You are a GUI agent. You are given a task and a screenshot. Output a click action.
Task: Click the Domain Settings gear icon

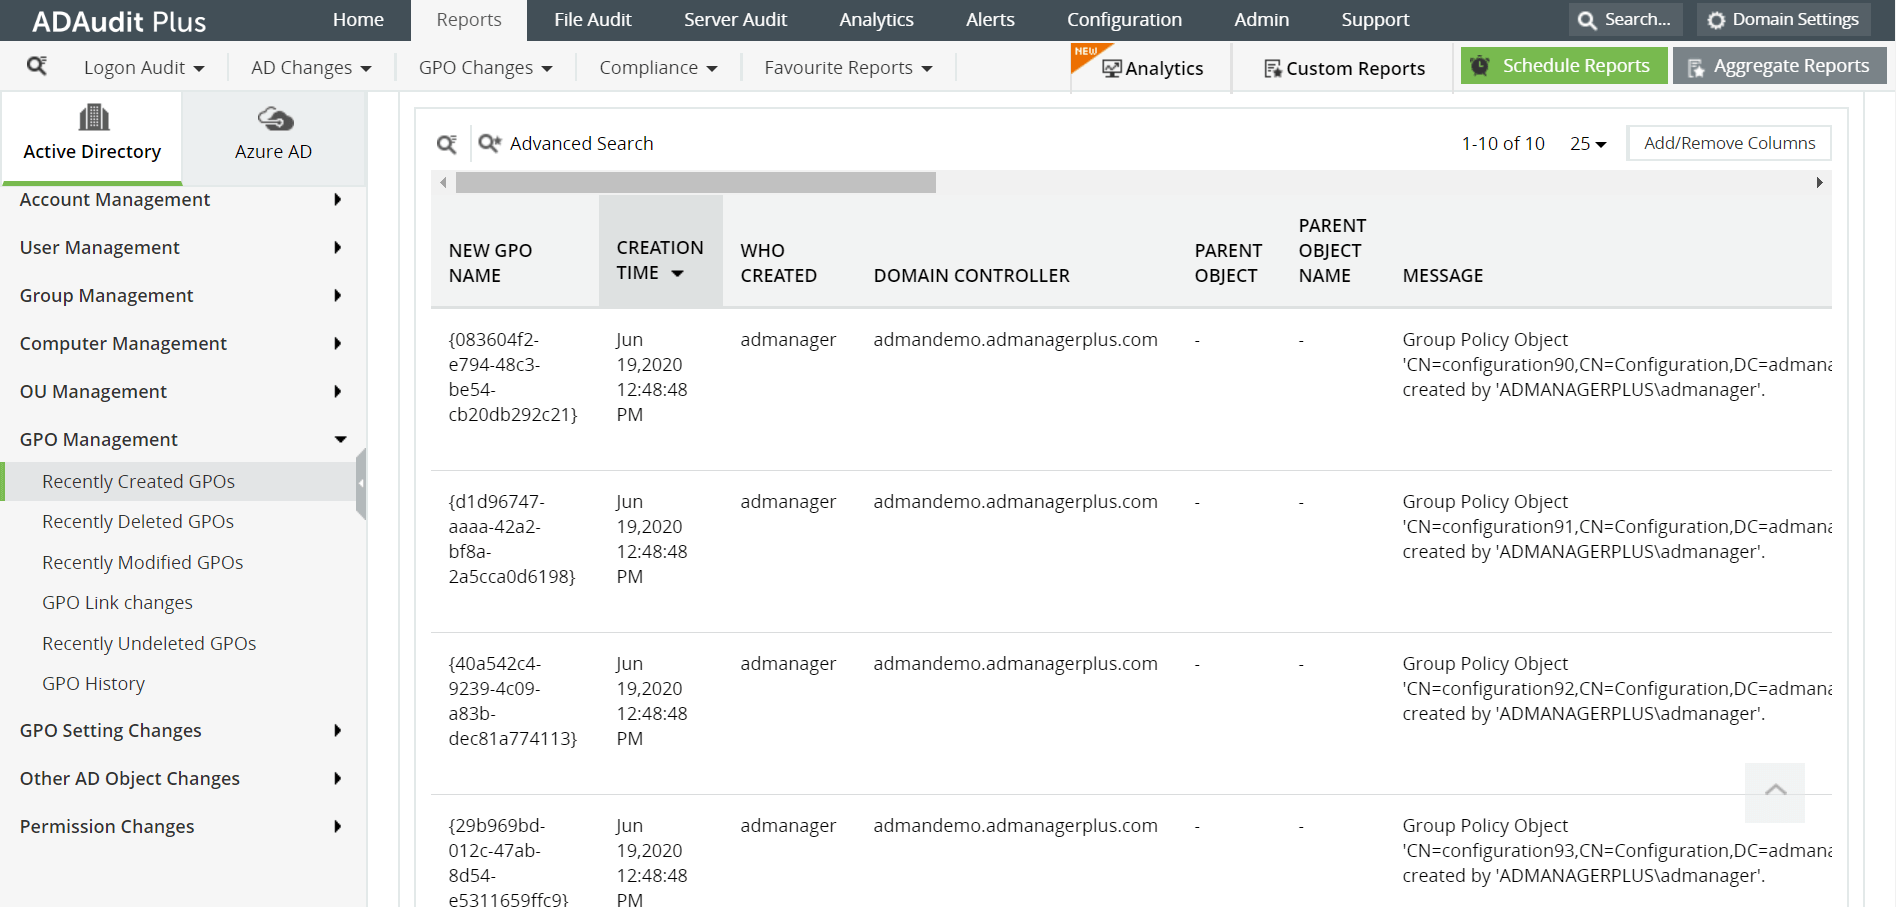1716,18
